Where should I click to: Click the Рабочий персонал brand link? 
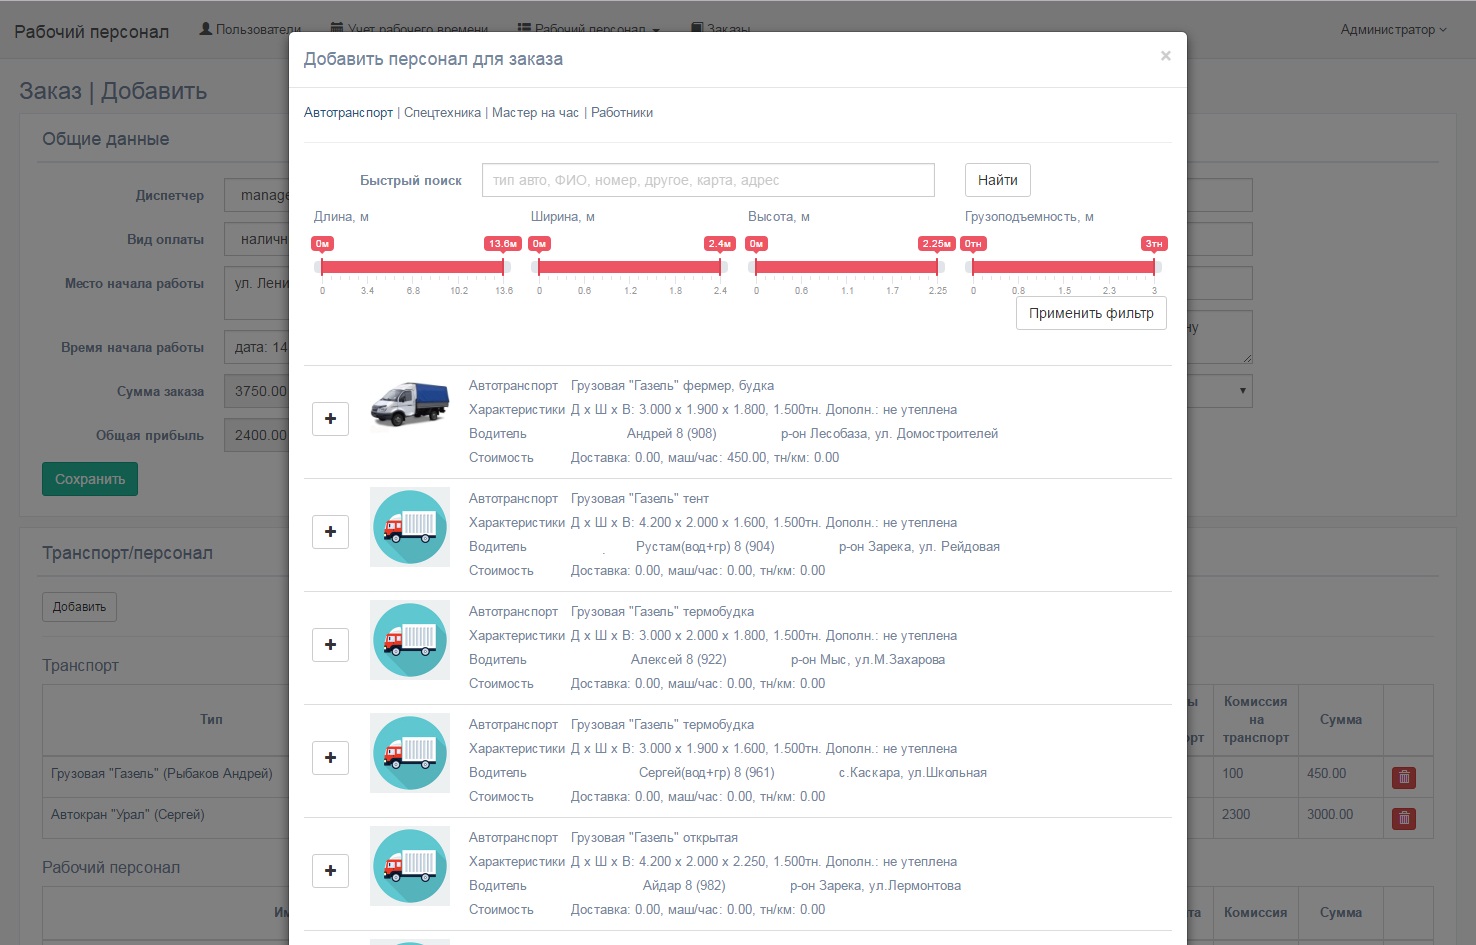(x=91, y=32)
